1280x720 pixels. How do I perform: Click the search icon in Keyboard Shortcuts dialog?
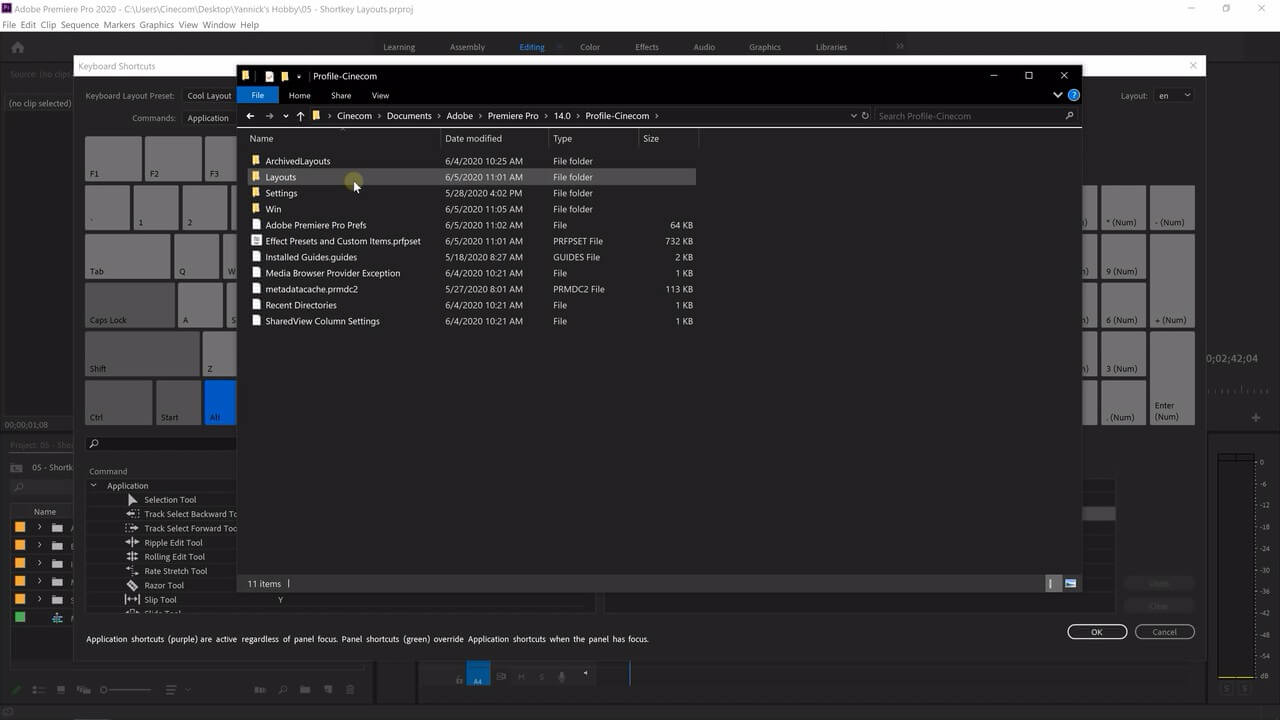[94, 444]
